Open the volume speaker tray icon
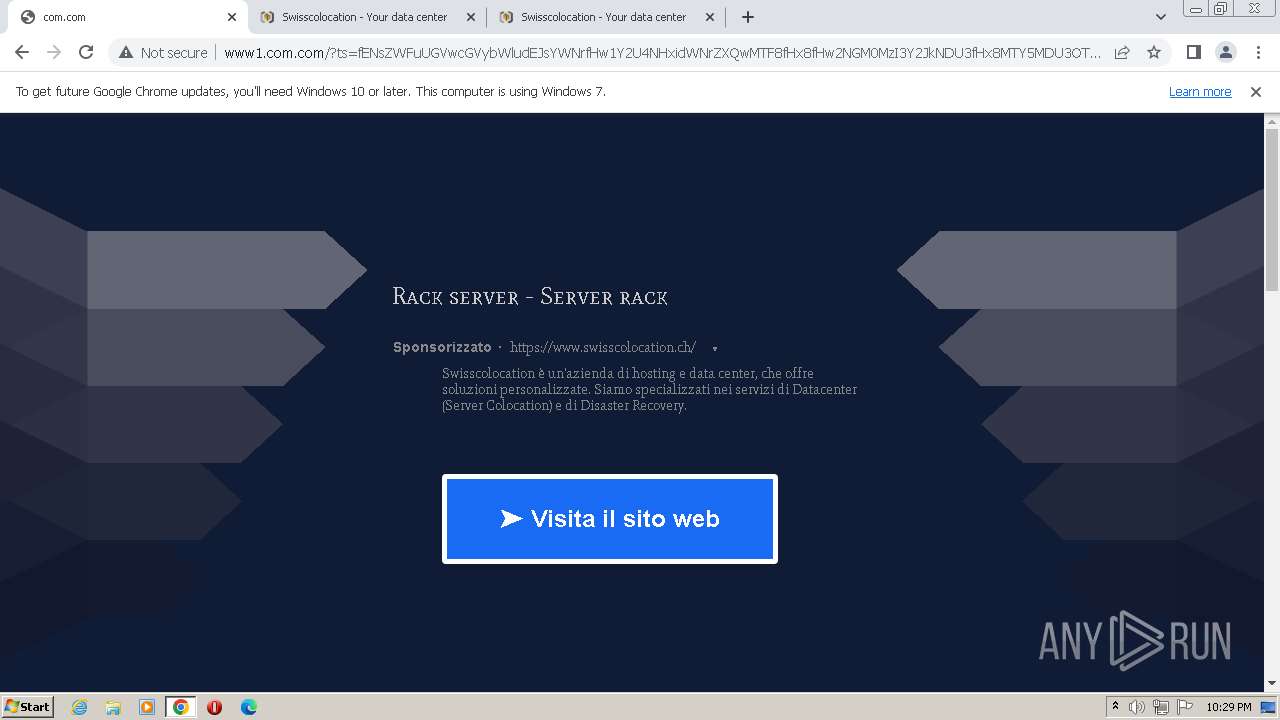 pos(1137,707)
